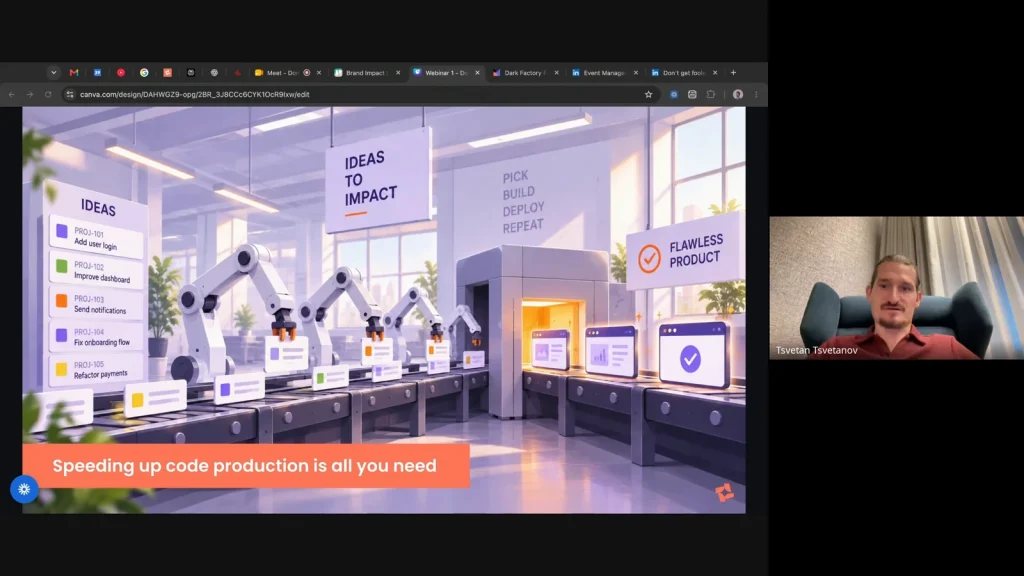Click 'PROJ-103 Send notifications' card
The image size is (1024, 576).
(x=96, y=304)
